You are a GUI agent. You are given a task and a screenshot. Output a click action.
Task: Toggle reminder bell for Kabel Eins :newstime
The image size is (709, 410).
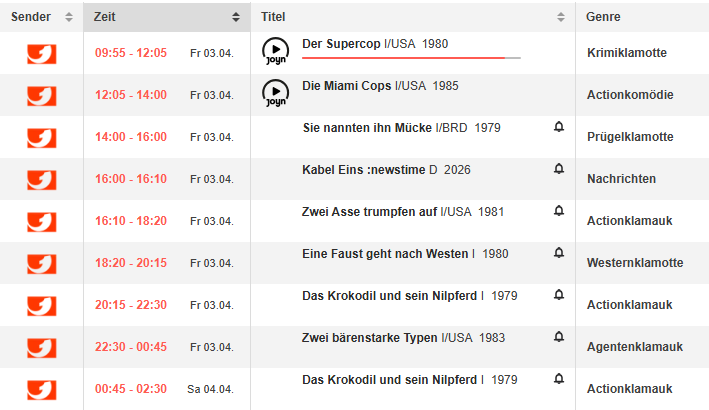559,169
